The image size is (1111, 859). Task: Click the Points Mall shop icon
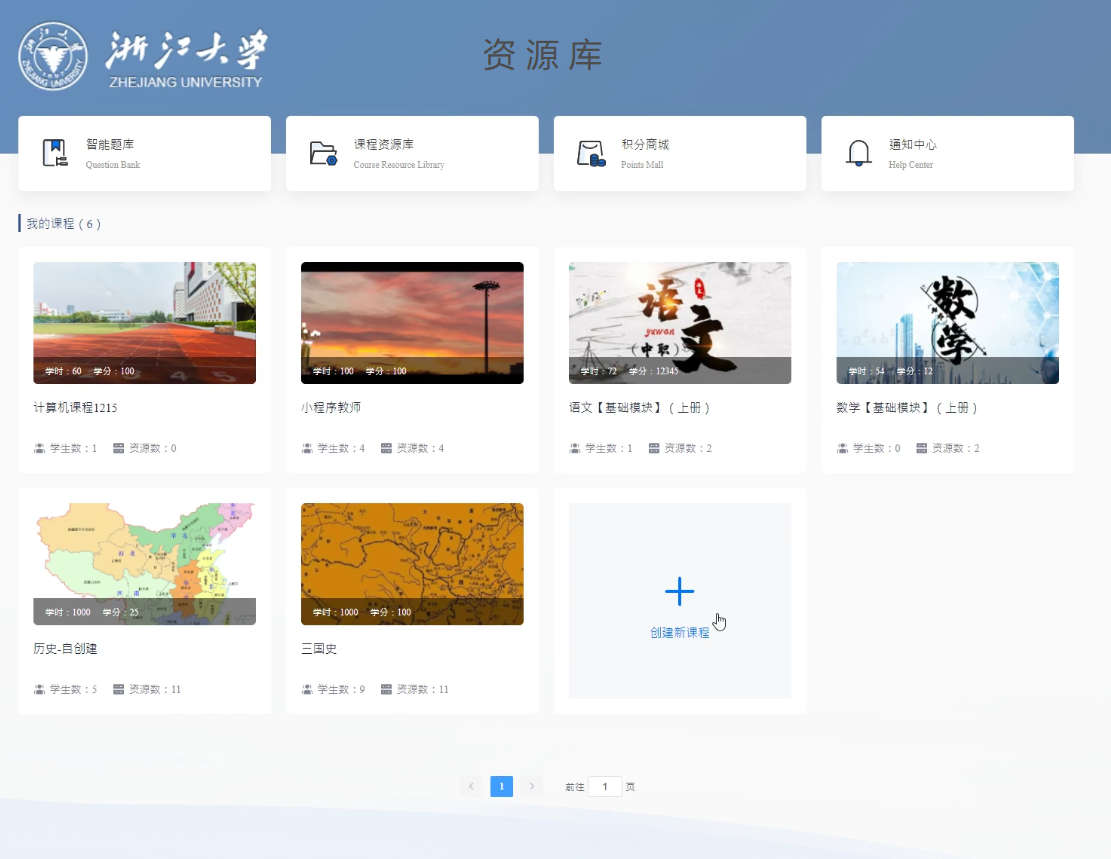tap(591, 153)
